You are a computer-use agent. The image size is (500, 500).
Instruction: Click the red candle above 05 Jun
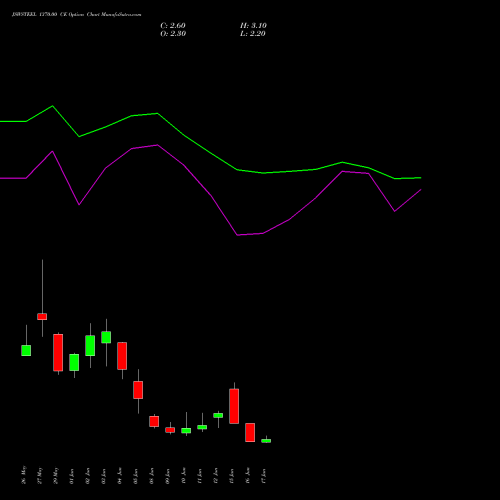tap(138, 390)
